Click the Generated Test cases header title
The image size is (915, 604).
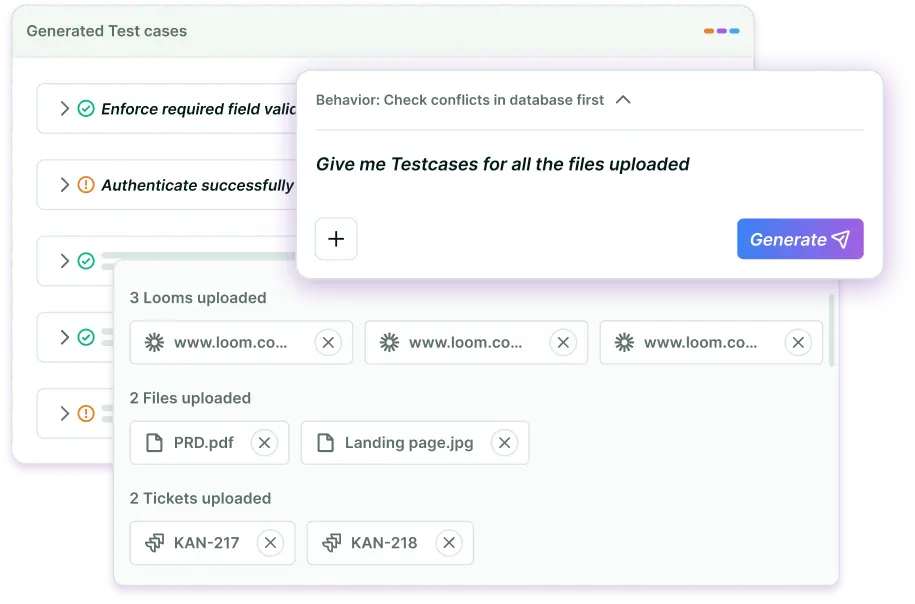pos(105,31)
